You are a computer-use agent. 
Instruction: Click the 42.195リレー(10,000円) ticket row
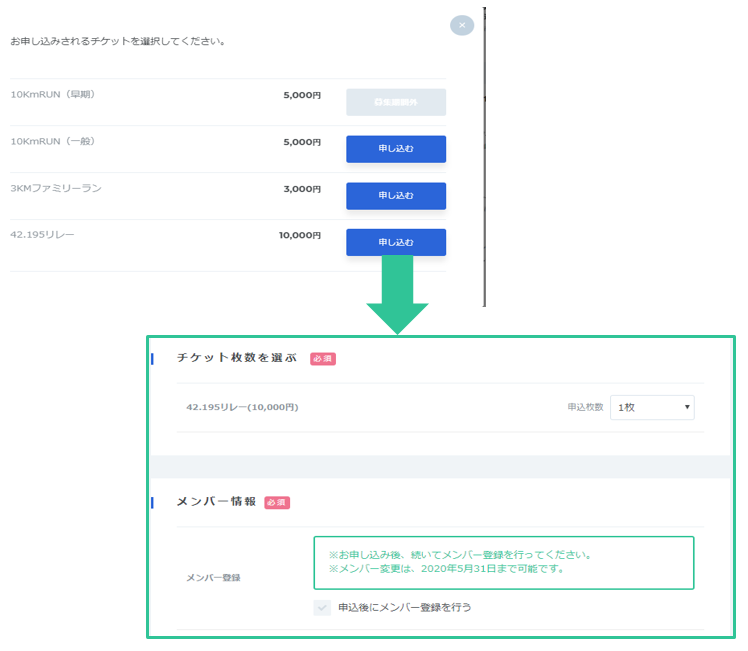440,407
